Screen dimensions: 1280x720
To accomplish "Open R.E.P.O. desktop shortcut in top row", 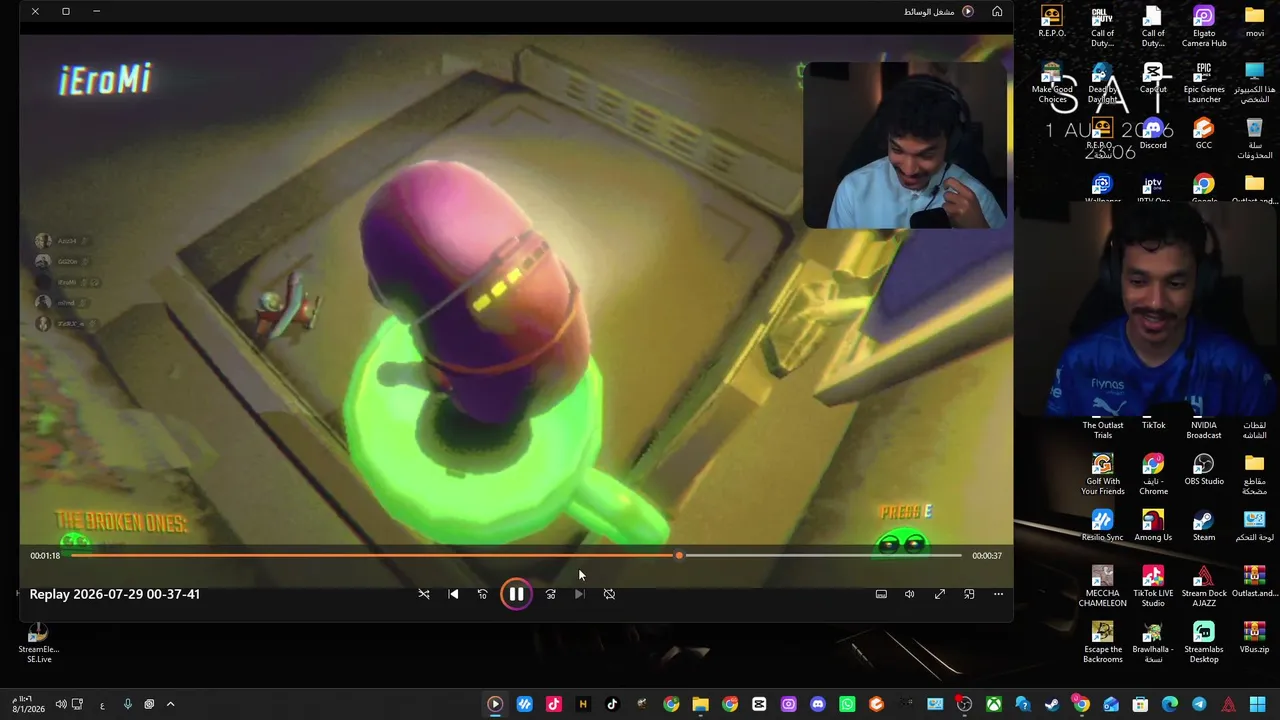I will click(x=1052, y=22).
